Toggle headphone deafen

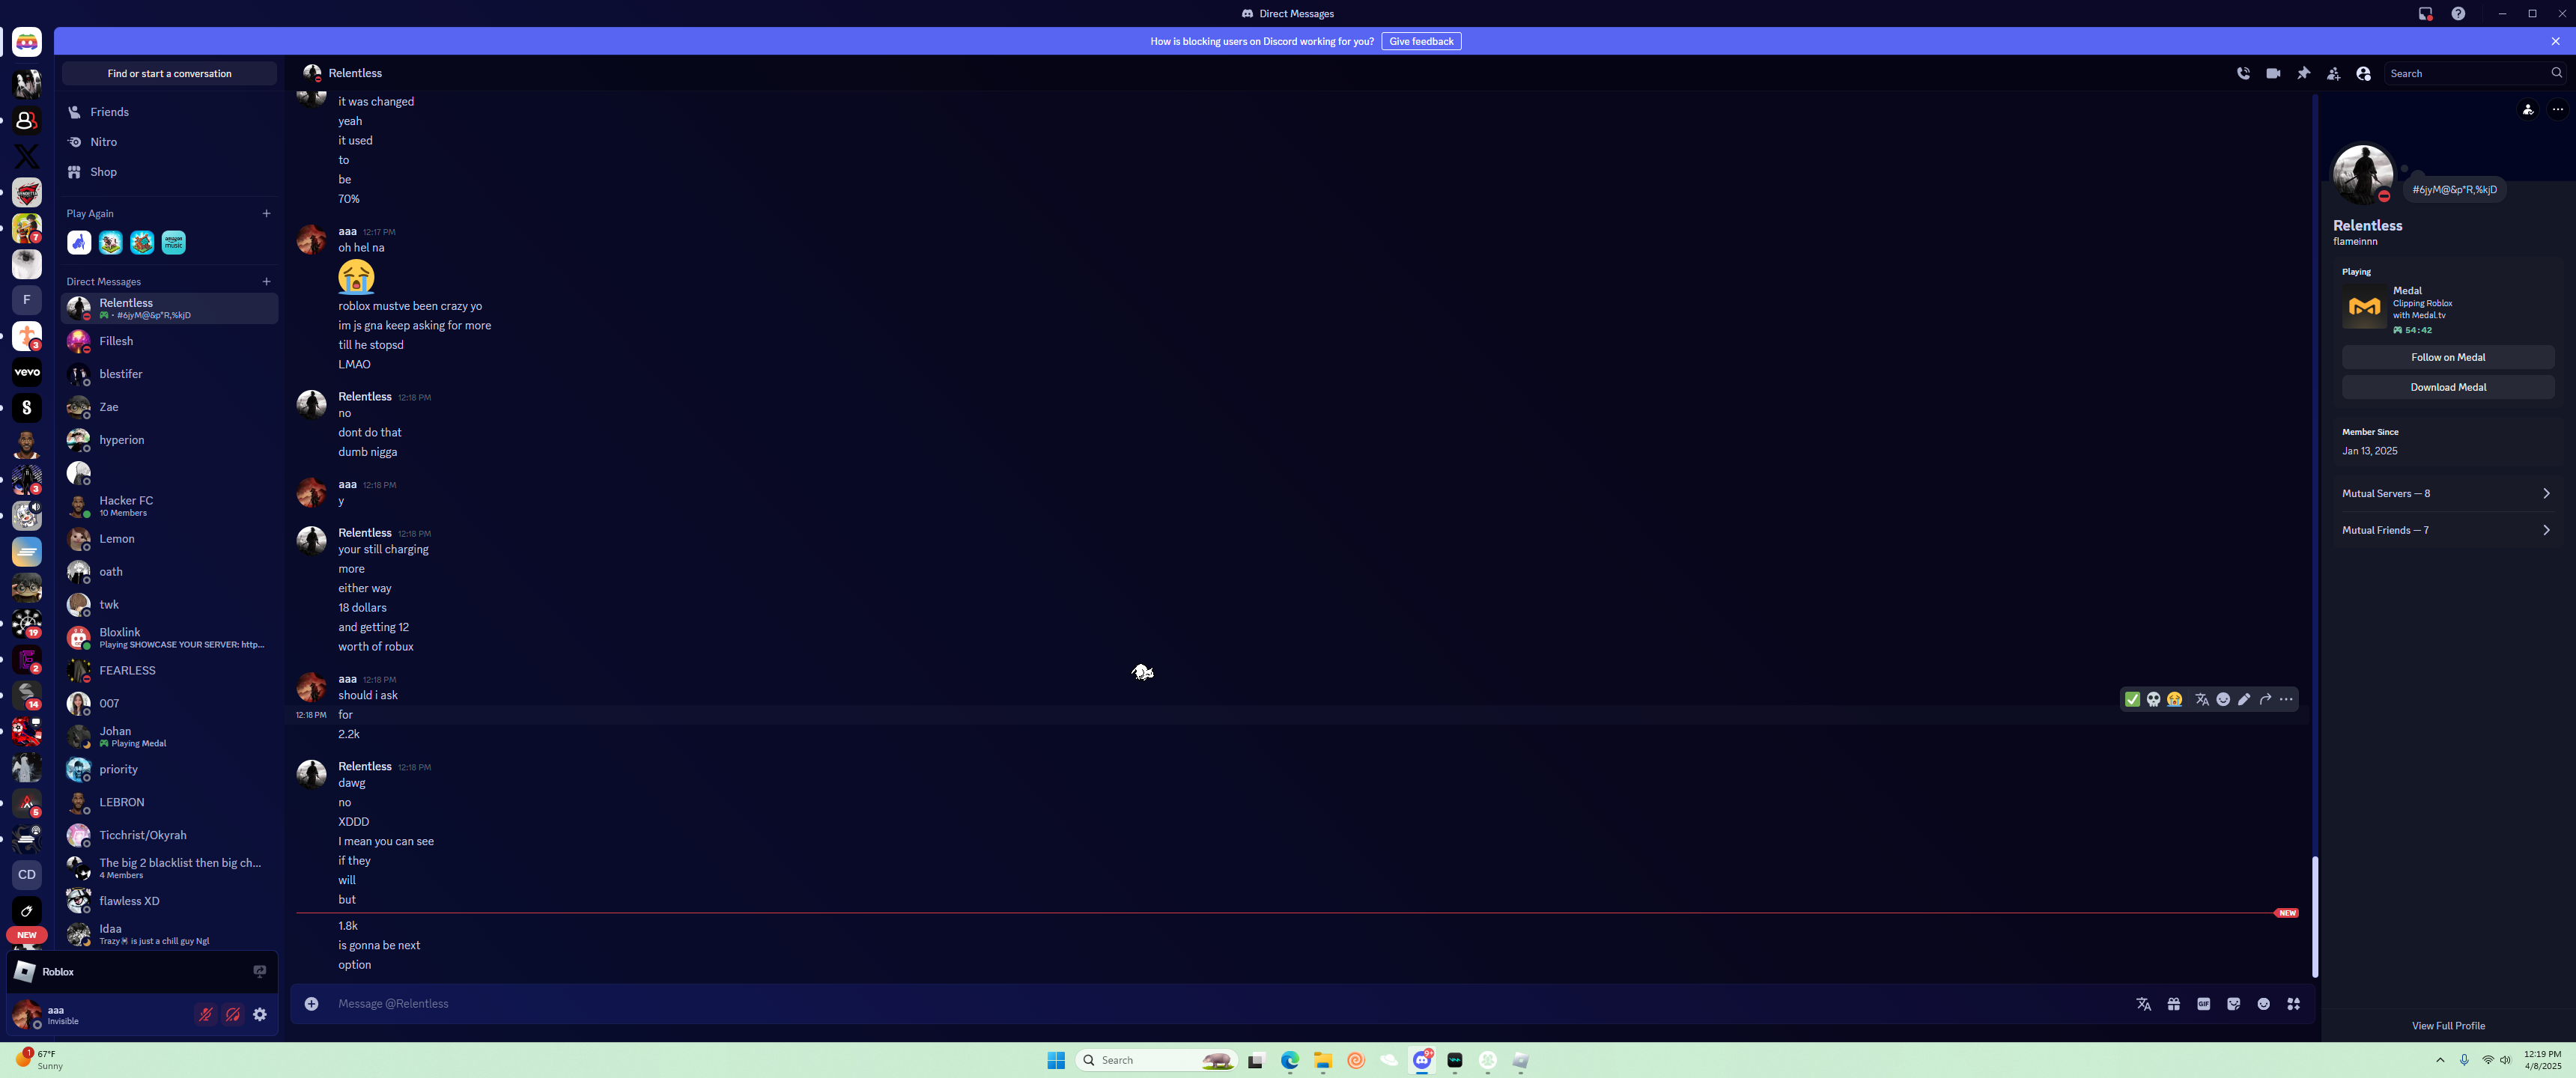tap(233, 1014)
